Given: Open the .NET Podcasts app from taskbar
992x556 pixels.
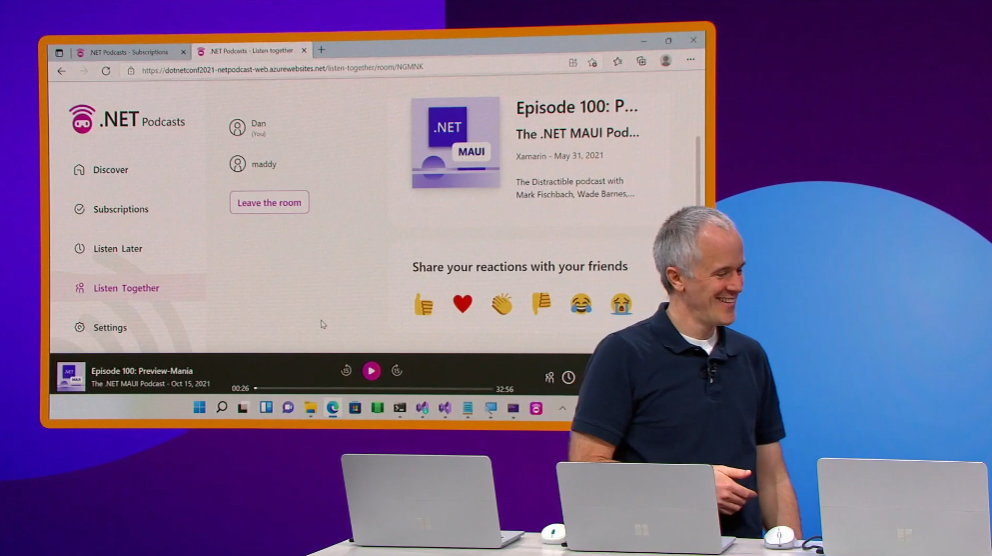Looking at the screenshot, I should (536, 409).
